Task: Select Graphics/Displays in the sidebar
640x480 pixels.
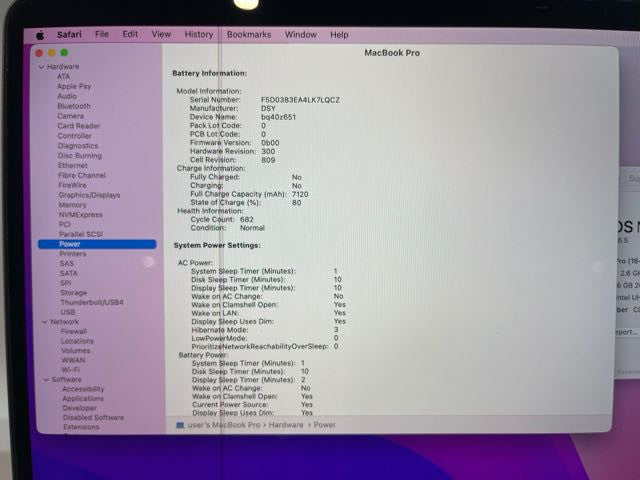Action: click(89, 195)
